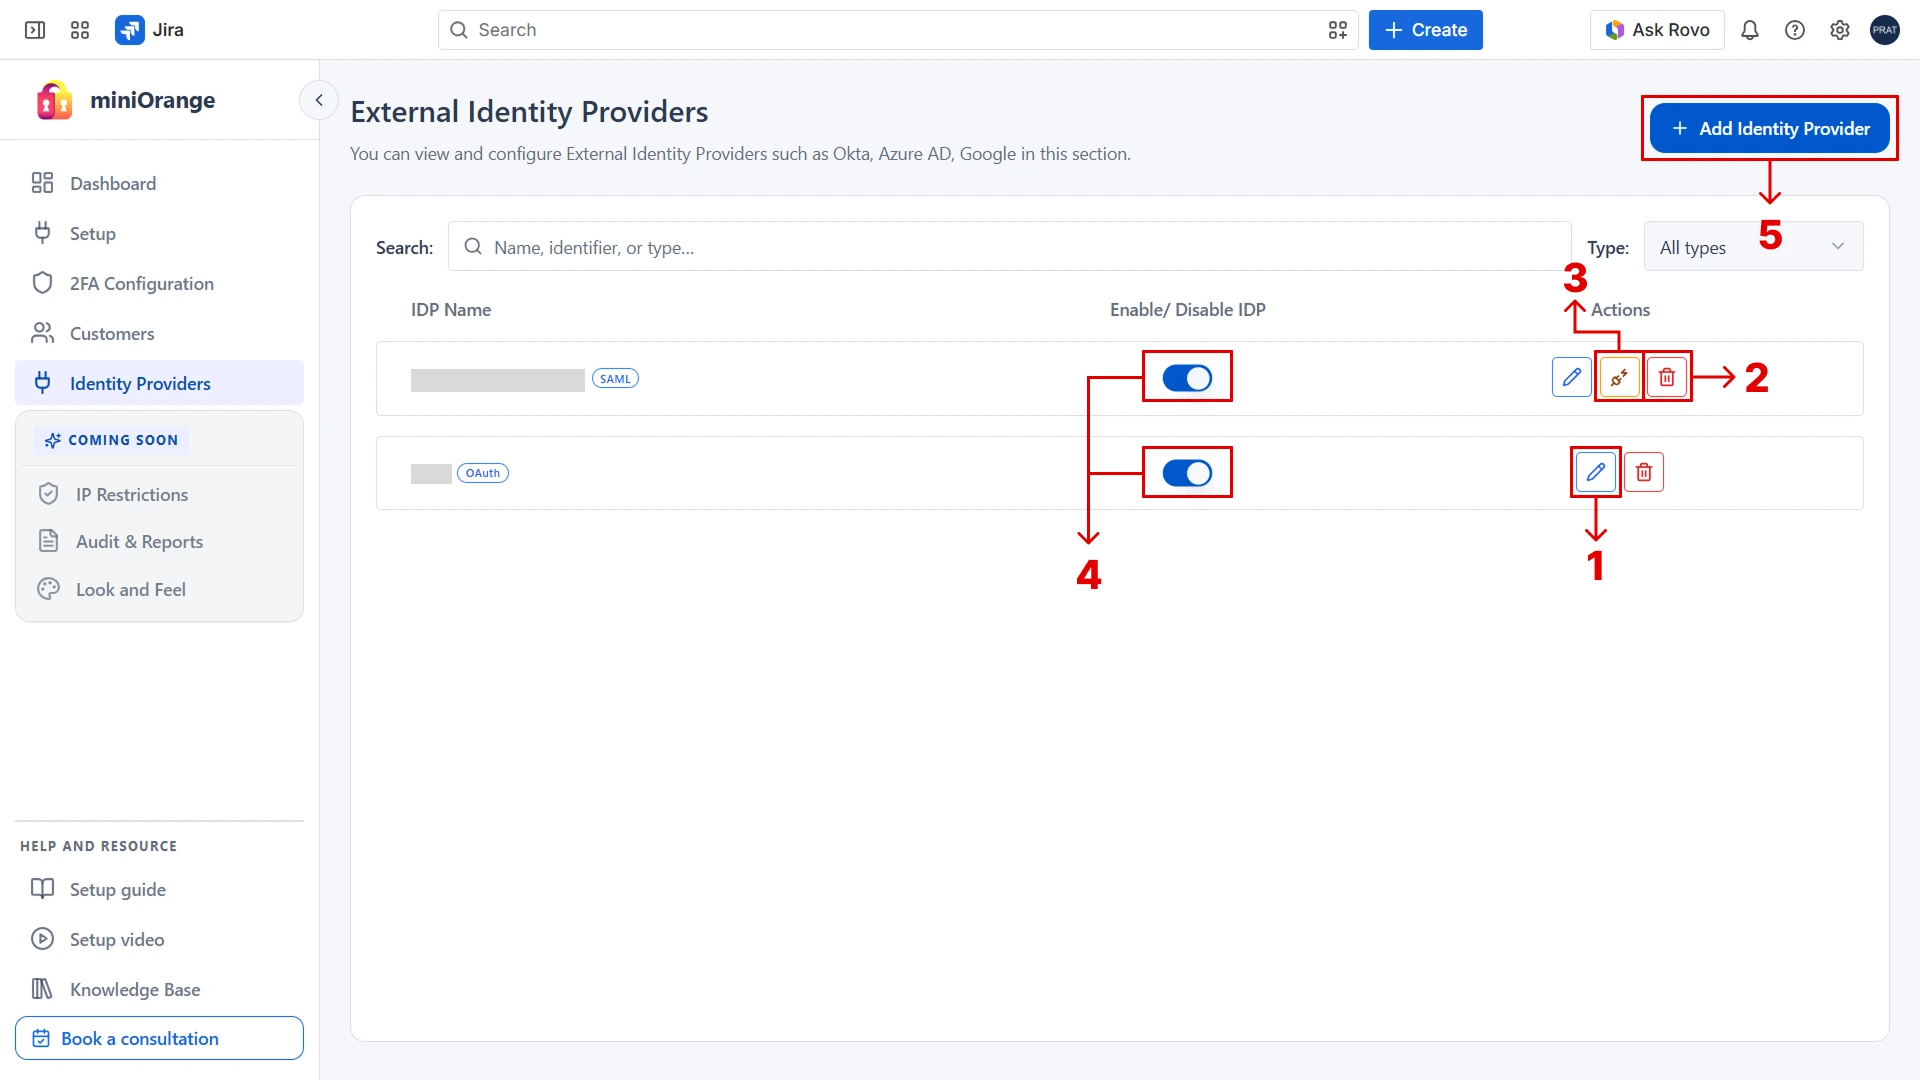Open Customers section

(159, 333)
